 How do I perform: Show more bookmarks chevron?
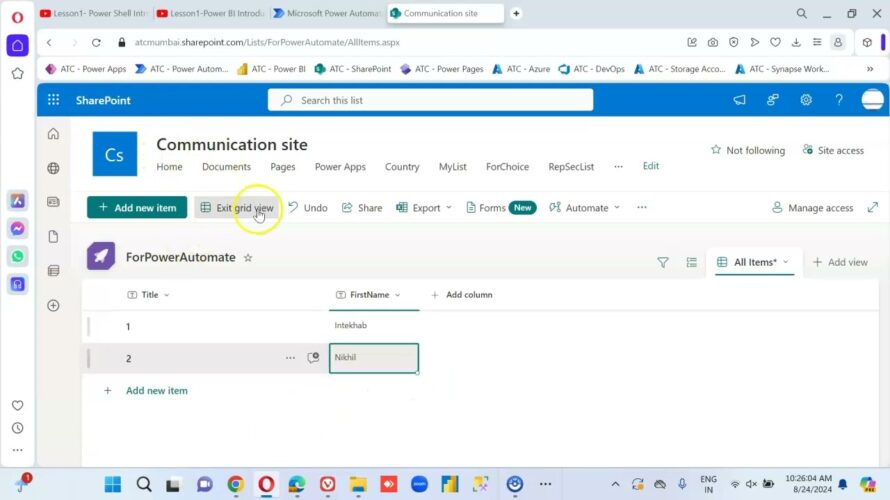tap(870, 69)
